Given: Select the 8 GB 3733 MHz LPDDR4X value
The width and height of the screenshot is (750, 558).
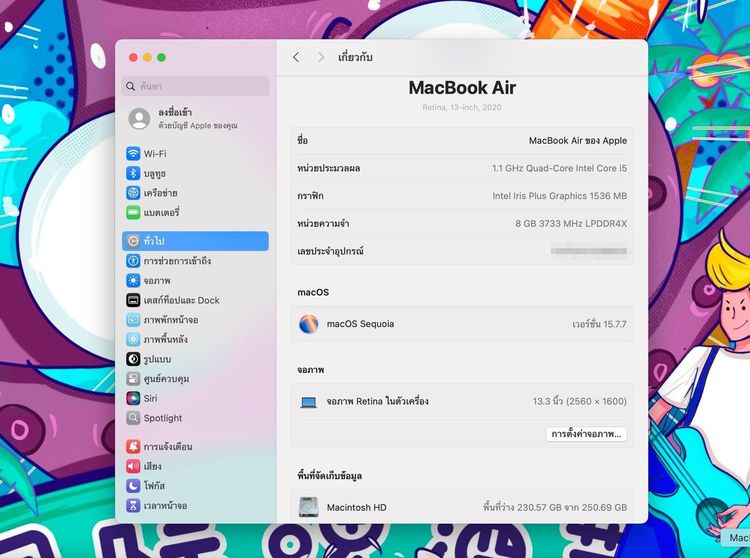Looking at the screenshot, I should 571,223.
